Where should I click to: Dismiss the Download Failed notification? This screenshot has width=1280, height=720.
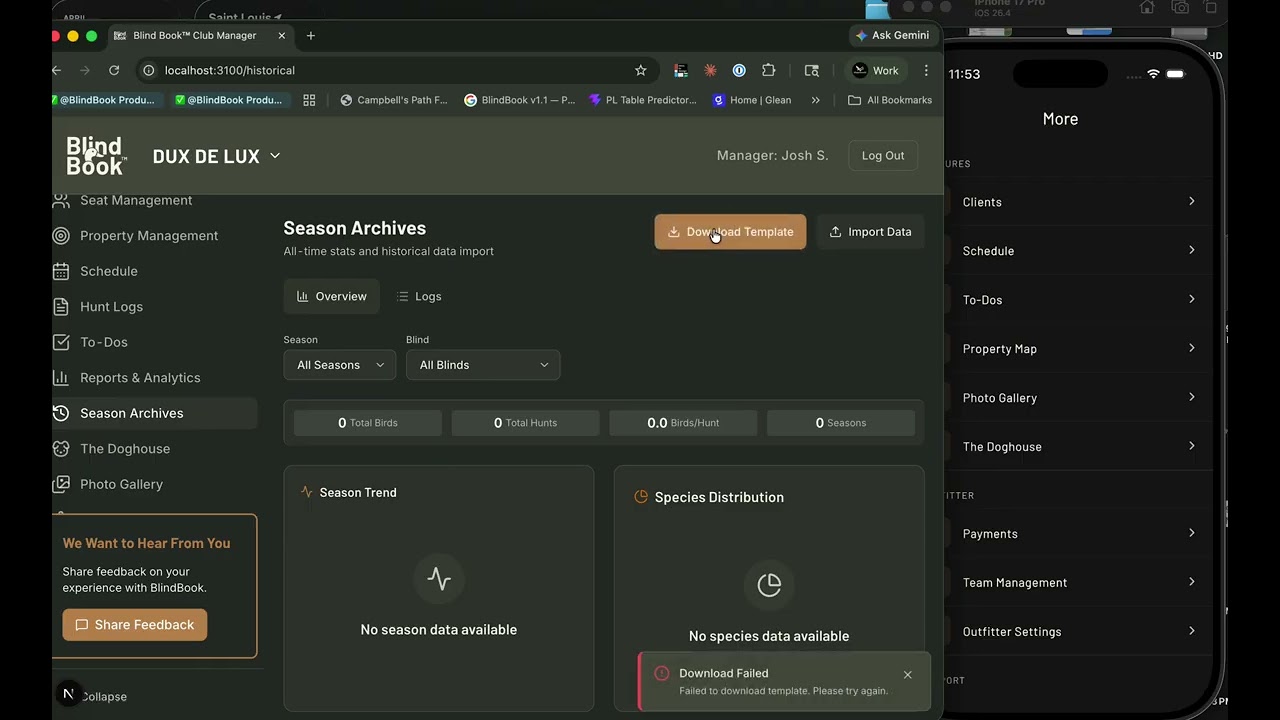[908, 675]
